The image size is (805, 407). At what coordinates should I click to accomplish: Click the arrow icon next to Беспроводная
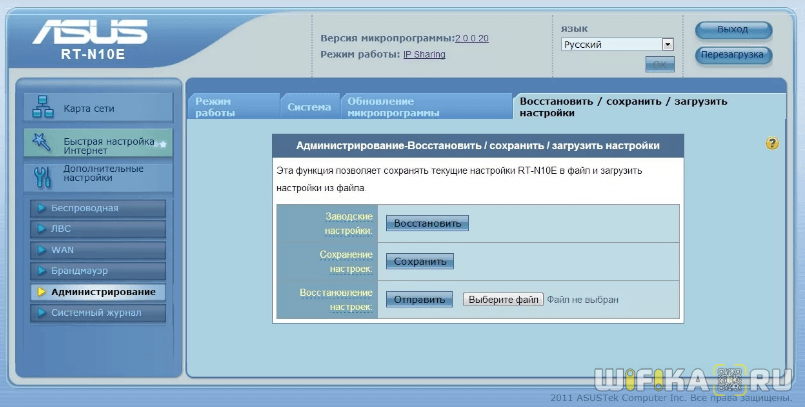42,208
